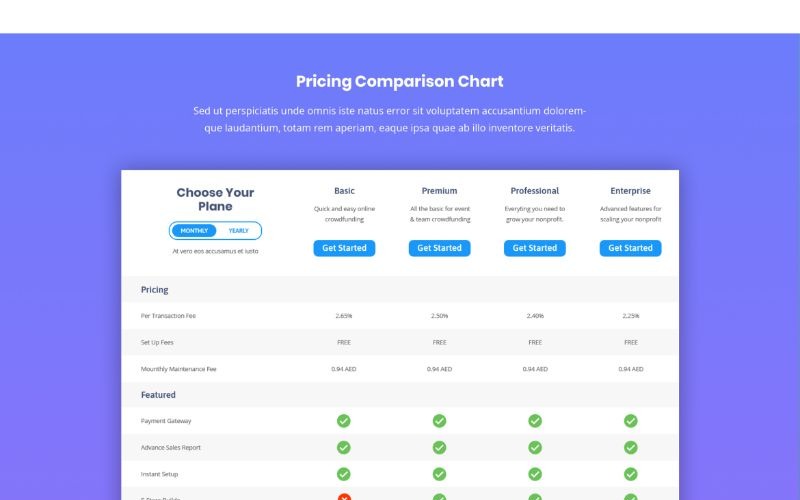Click Instant Setup checkmark under Enterprise column
The height and width of the screenshot is (500, 800).
631,474
